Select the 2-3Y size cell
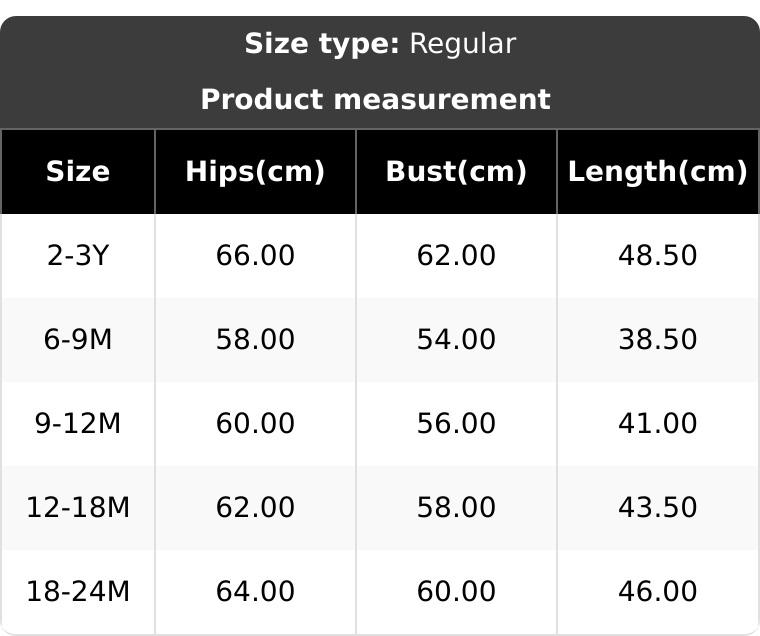 click(78, 256)
